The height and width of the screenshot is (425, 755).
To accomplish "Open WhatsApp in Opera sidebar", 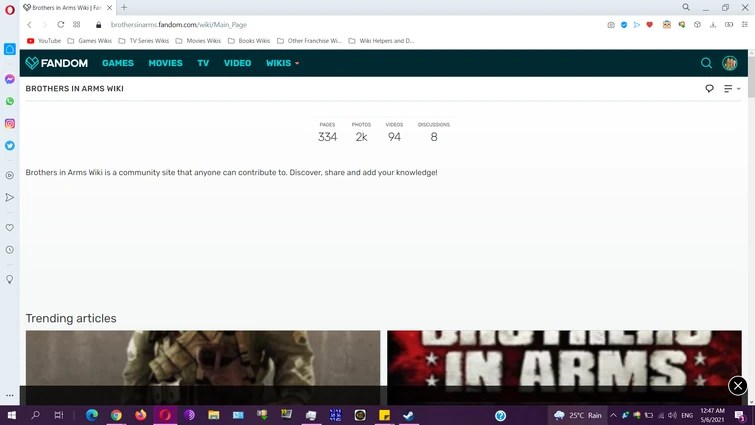I will pyautogui.click(x=10, y=101).
